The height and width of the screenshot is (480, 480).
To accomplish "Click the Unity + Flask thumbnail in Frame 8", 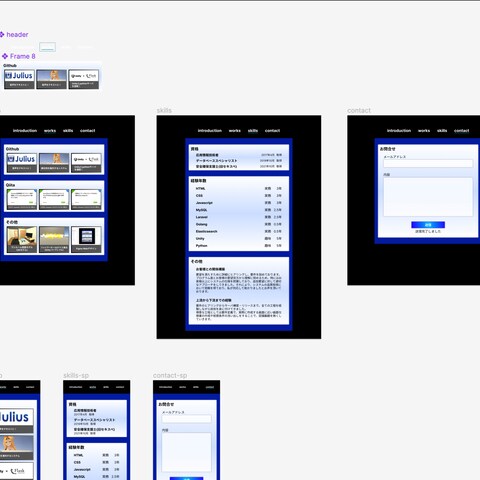I will tap(84, 79).
